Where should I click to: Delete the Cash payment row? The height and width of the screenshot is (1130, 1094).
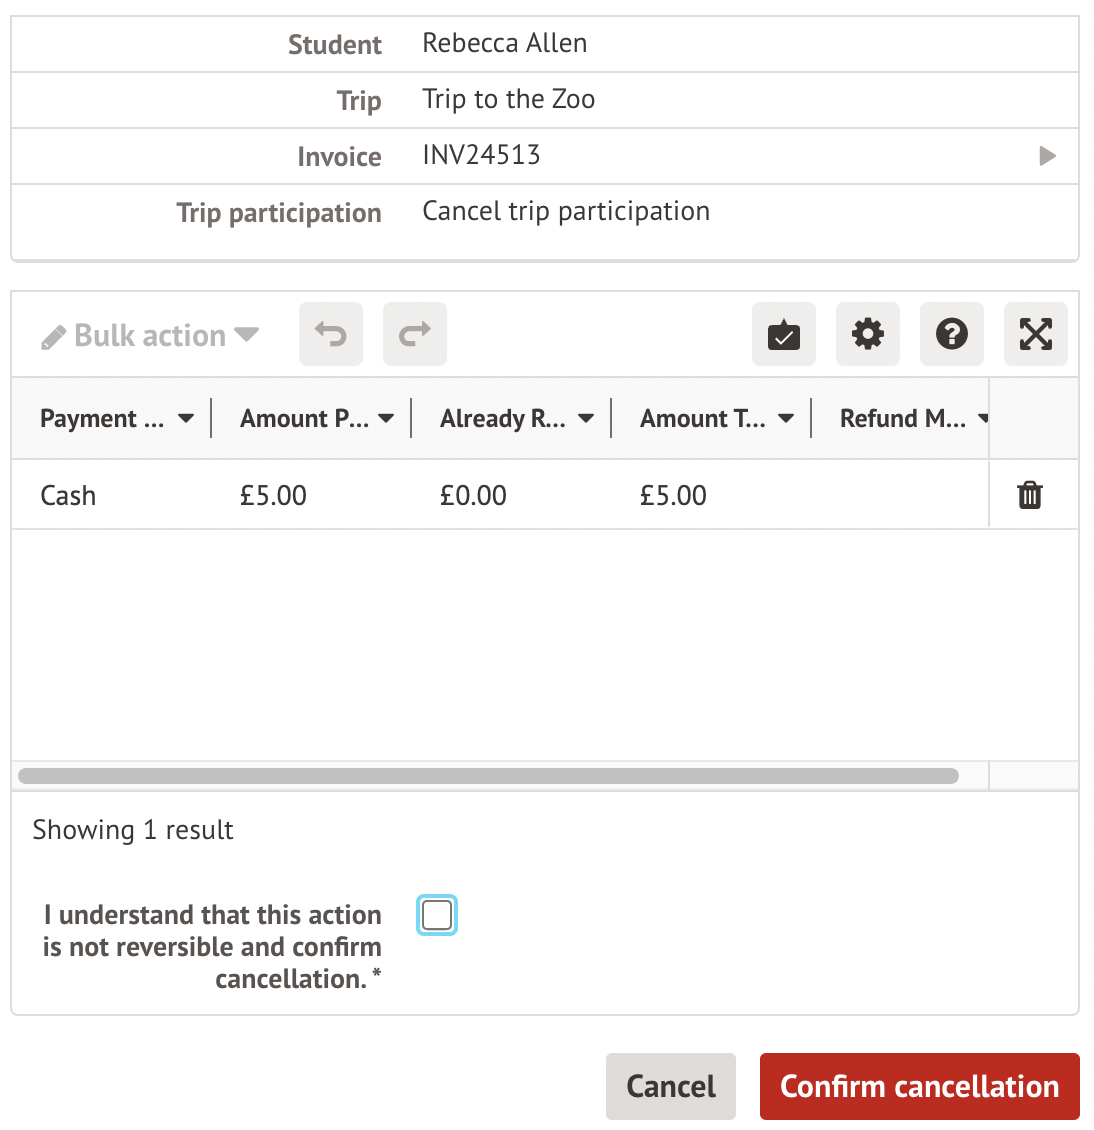point(1030,495)
